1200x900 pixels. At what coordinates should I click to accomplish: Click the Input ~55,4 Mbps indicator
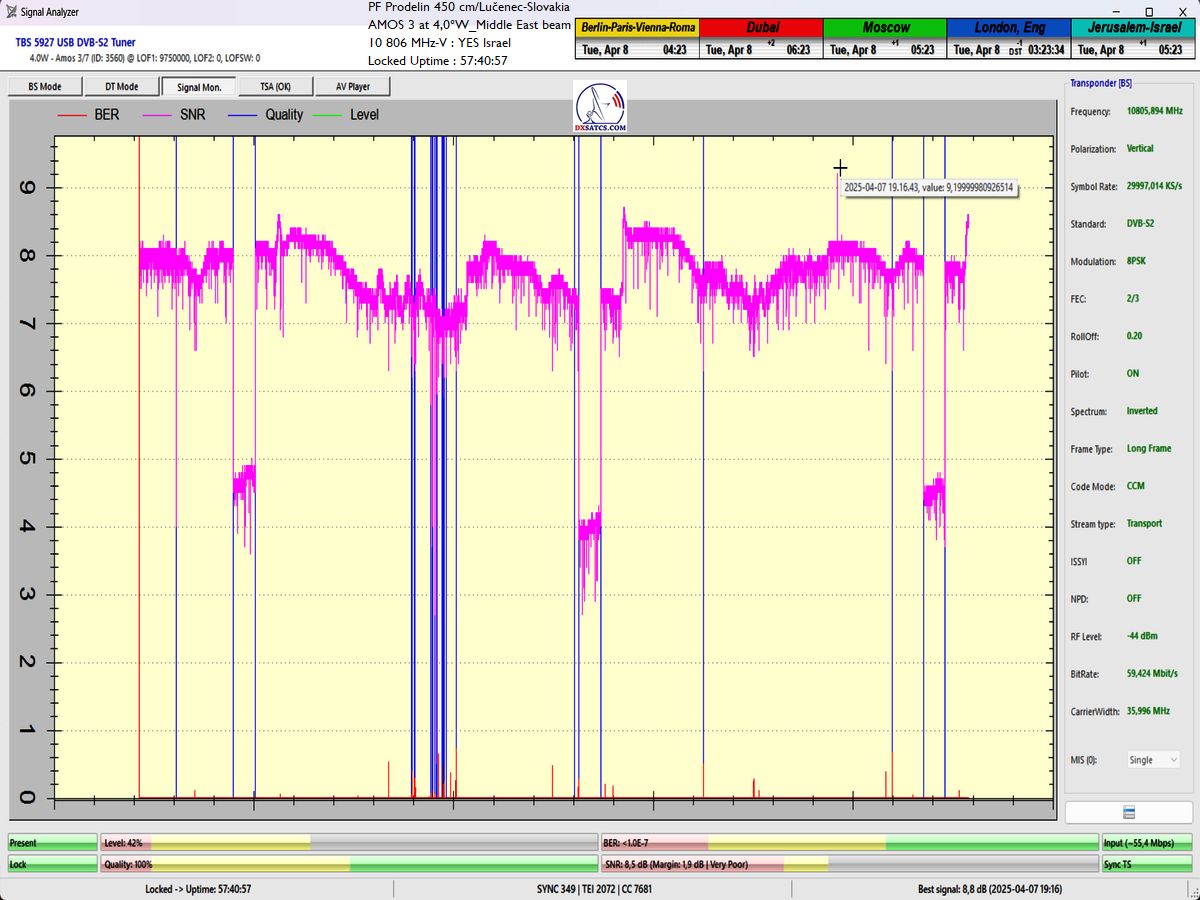click(1147, 843)
